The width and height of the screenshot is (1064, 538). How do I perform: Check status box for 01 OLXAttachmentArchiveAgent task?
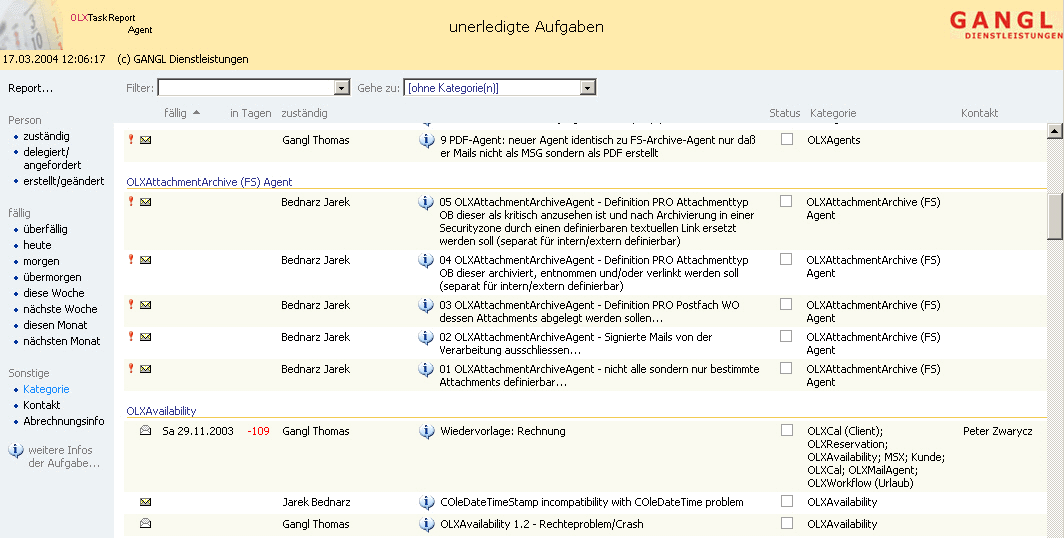pos(786,368)
